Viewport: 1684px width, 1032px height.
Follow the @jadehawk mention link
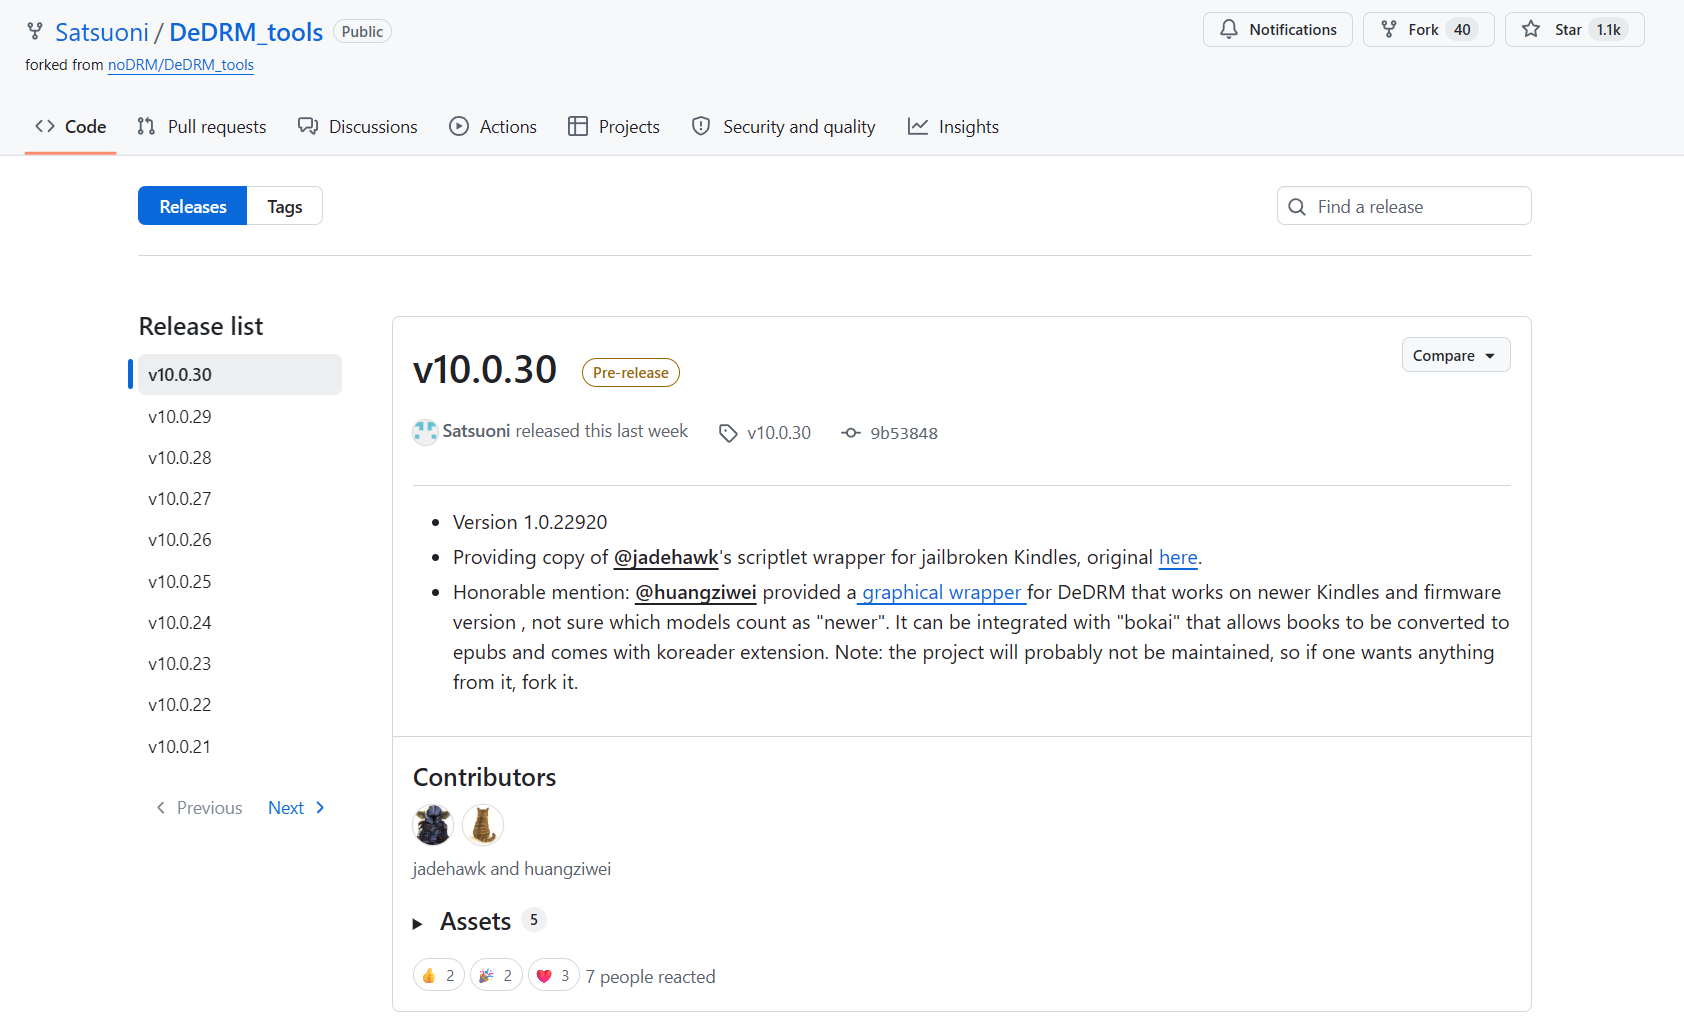[x=666, y=557]
